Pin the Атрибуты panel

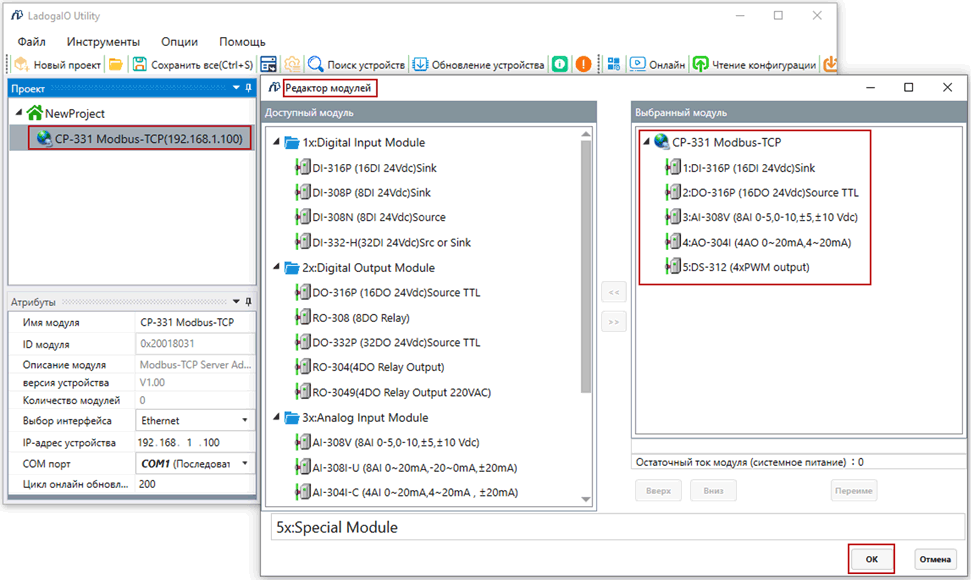pyautogui.click(x=248, y=302)
